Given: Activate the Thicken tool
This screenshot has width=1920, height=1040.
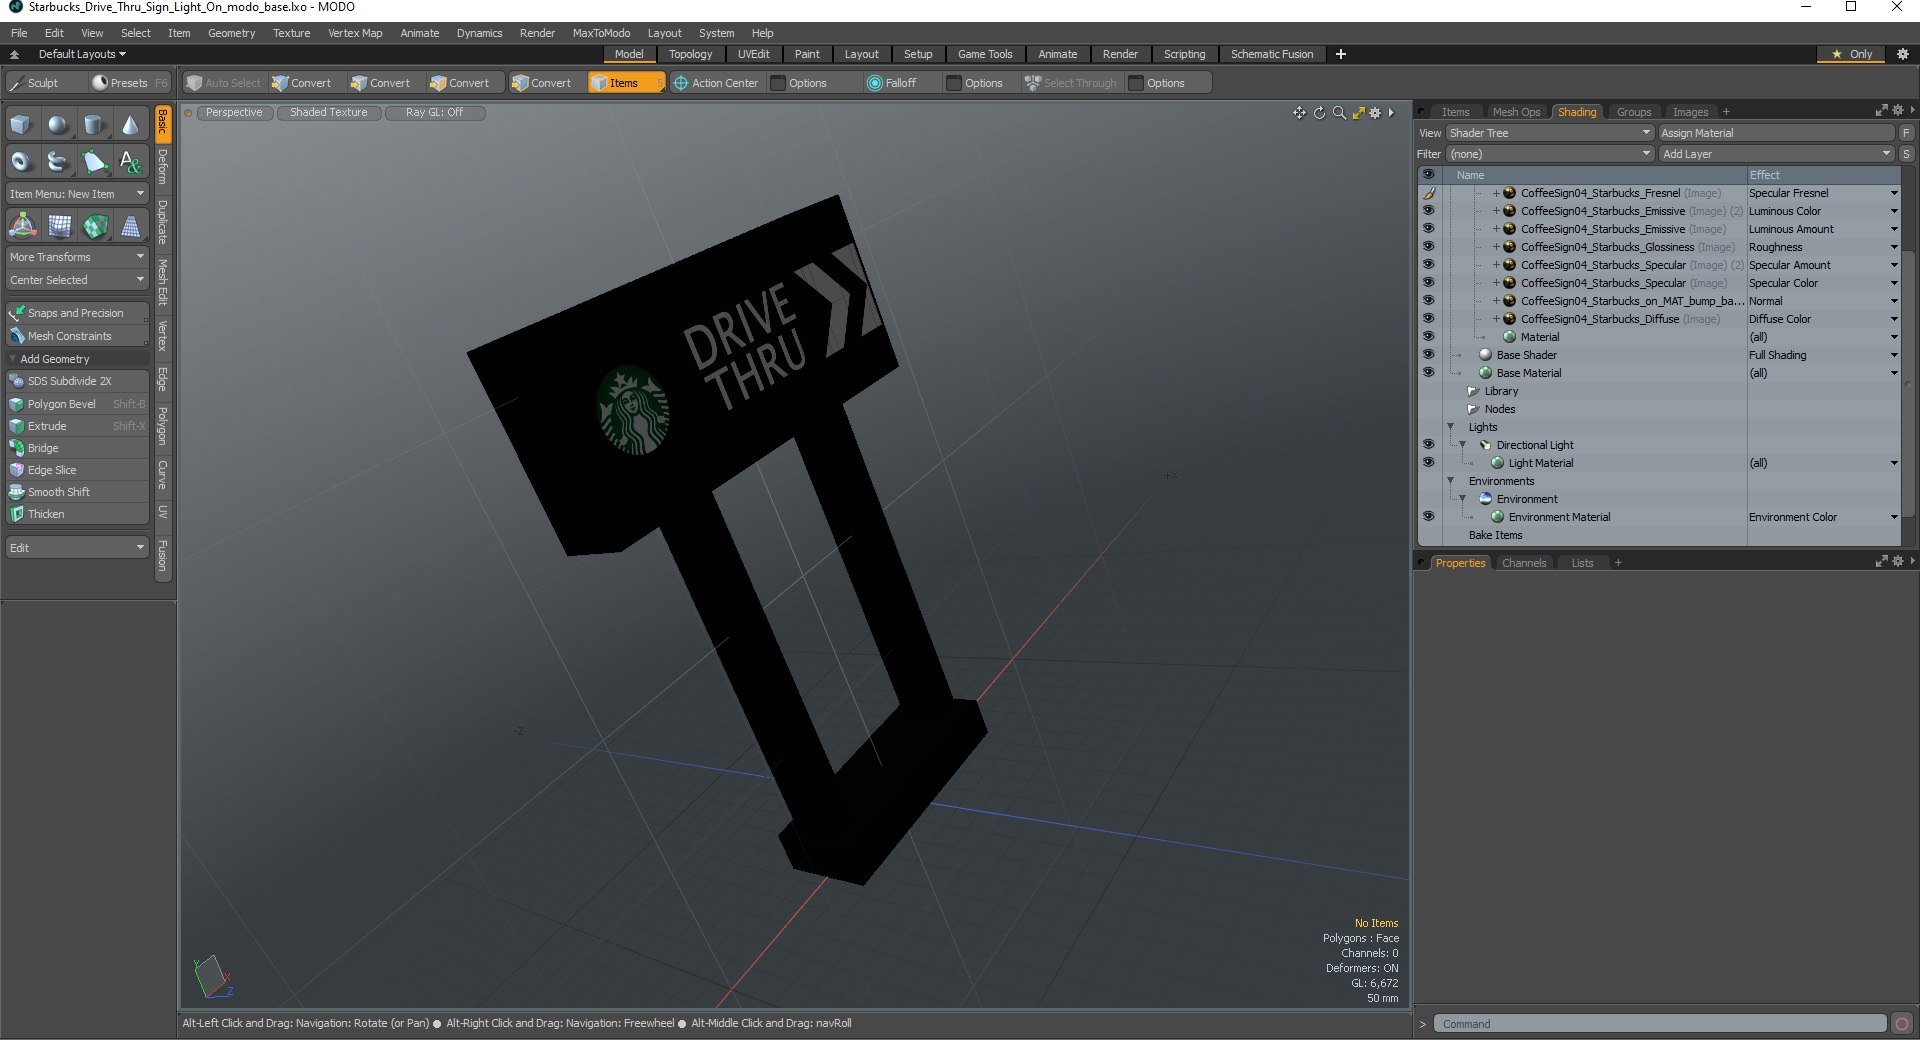Looking at the screenshot, I should click(77, 514).
